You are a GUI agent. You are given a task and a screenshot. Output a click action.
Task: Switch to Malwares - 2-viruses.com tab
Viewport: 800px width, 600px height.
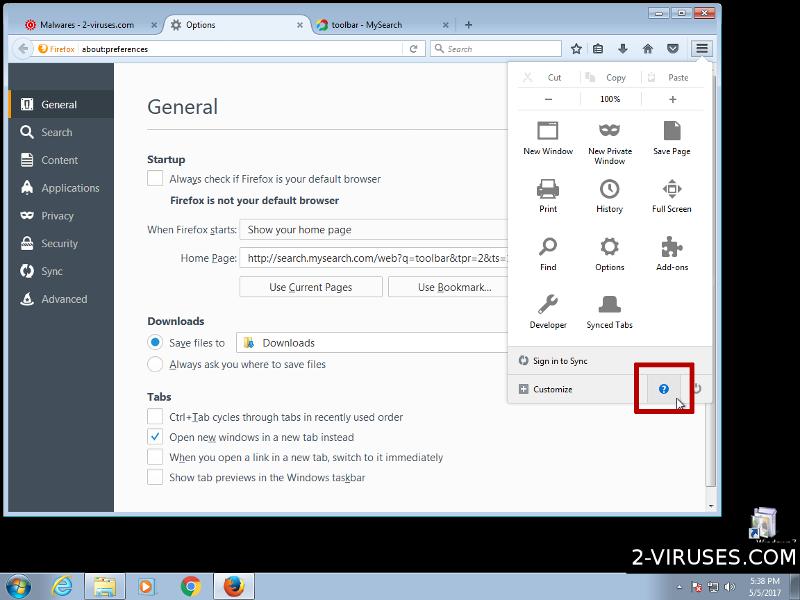coord(87,25)
